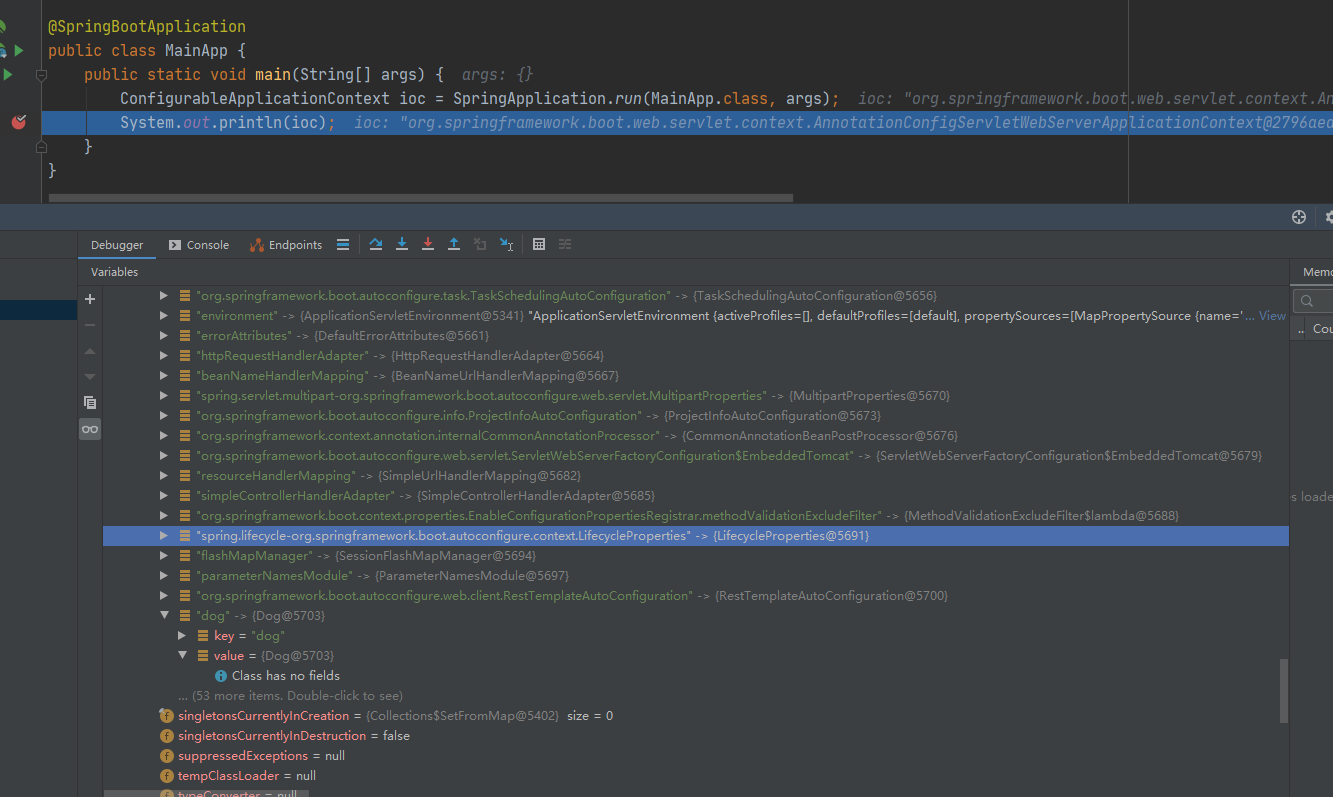Select CommonAnnotationBeanPostProcessor row
Screen dimensions: 1333x797
click(x=696, y=436)
